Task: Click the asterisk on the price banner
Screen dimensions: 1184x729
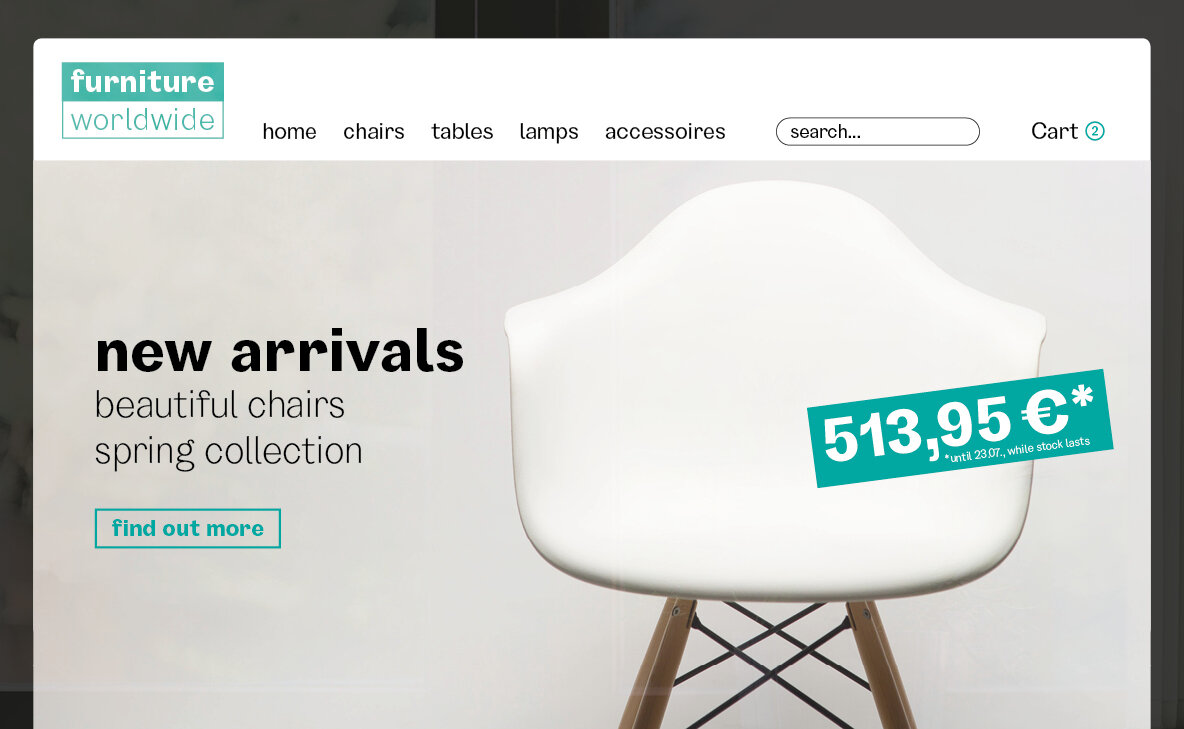Action: click(x=1082, y=395)
